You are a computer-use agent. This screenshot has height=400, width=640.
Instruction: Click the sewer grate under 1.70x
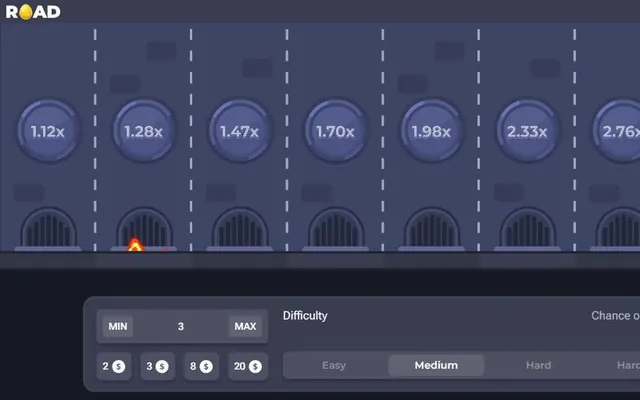[x=336, y=229]
